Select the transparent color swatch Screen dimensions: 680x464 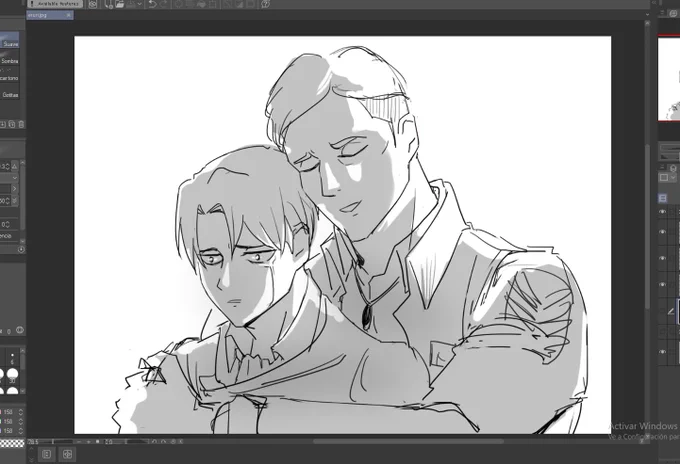pyautogui.click(x=12, y=443)
